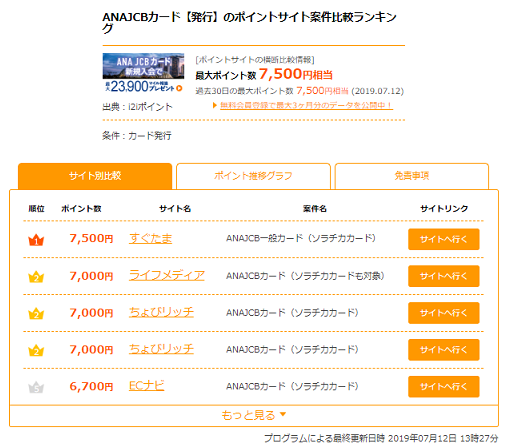
Task: Expand the list with もっと見る
Action: pos(254,415)
